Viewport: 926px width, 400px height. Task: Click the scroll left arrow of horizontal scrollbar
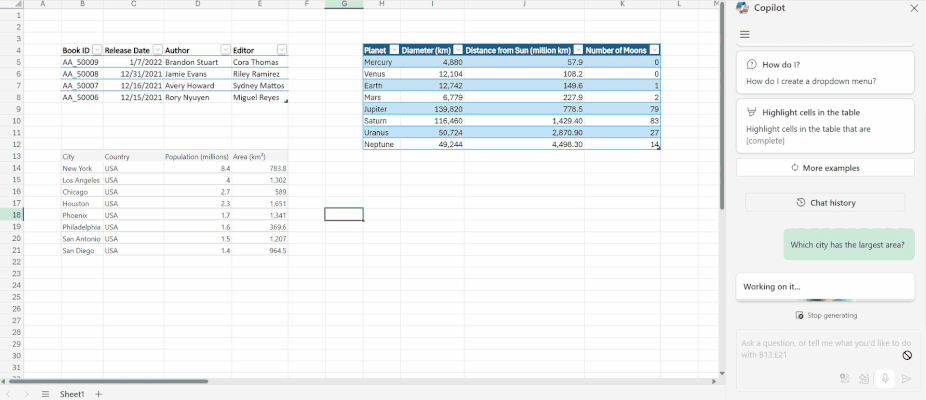(4, 381)
